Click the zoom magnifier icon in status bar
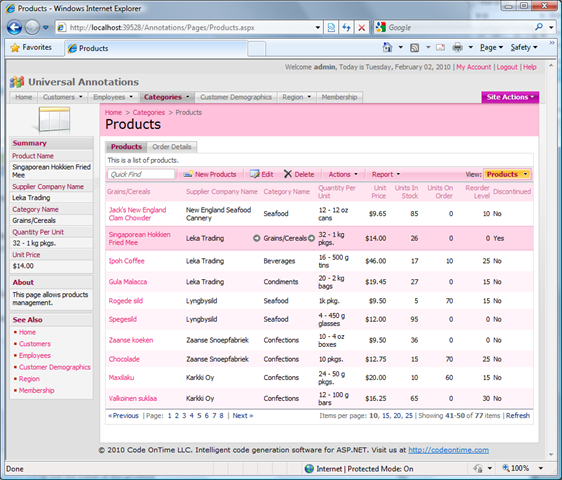 [506, 468]
